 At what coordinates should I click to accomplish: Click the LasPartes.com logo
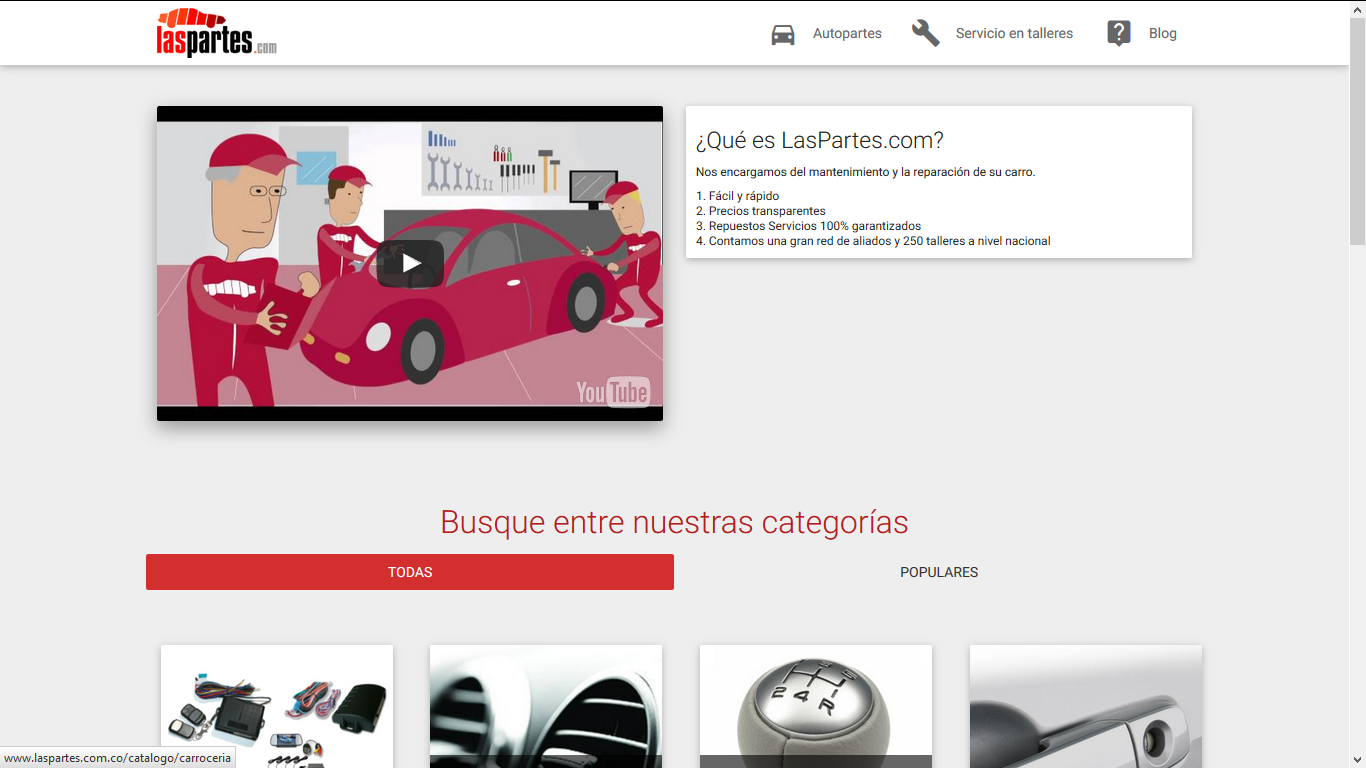coord(216,33)
